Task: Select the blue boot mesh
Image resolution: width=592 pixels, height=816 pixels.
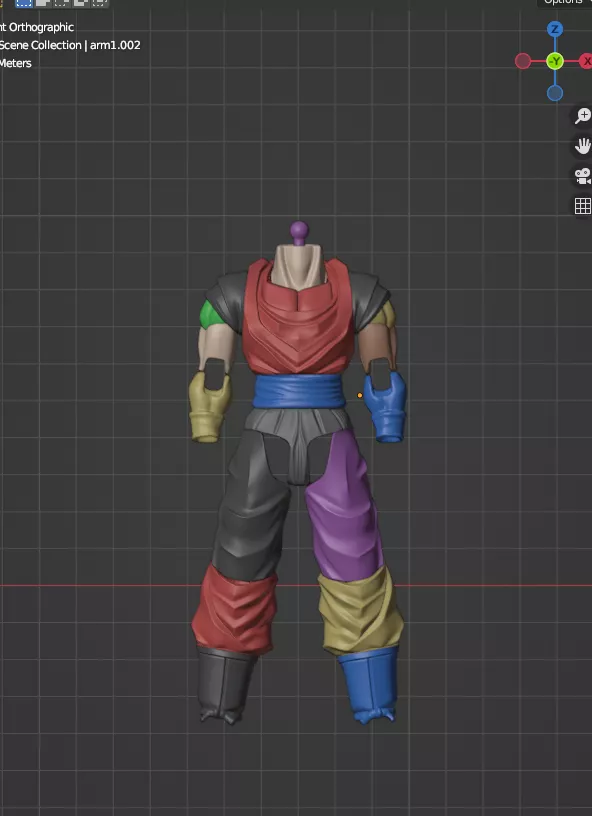Action: [x=369, y=684]
